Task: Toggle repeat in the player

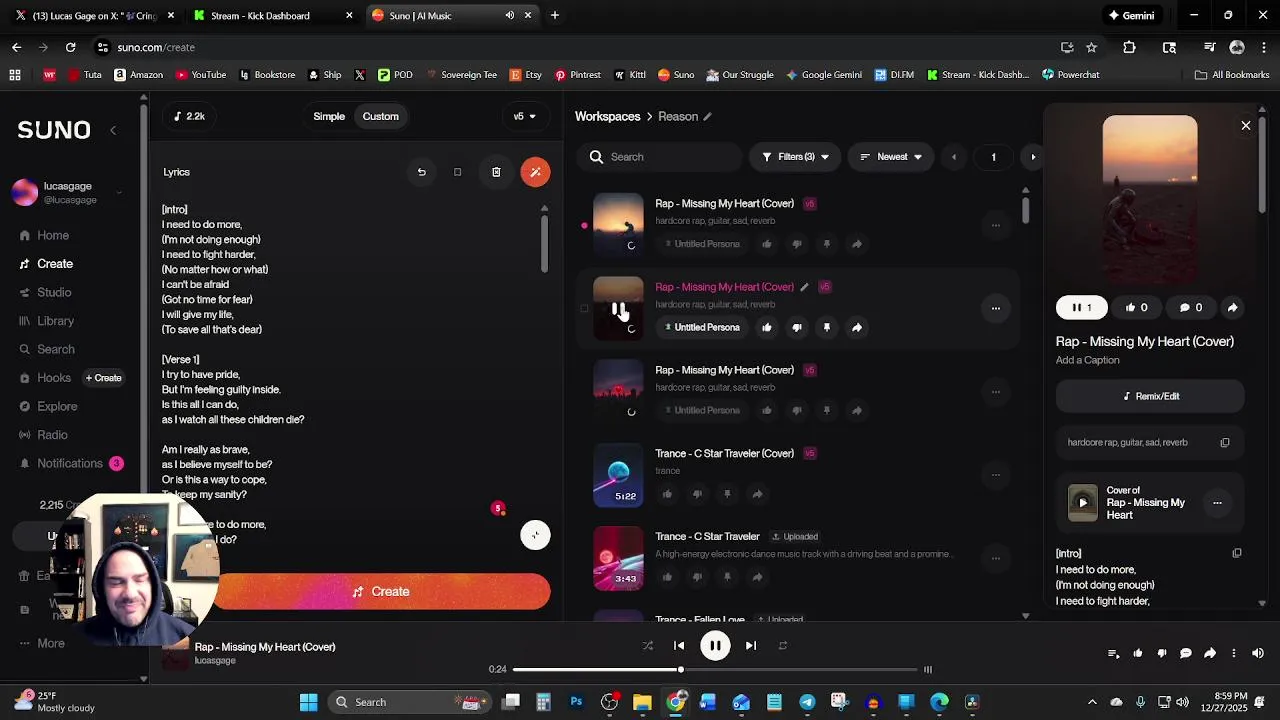Action: 783,646
